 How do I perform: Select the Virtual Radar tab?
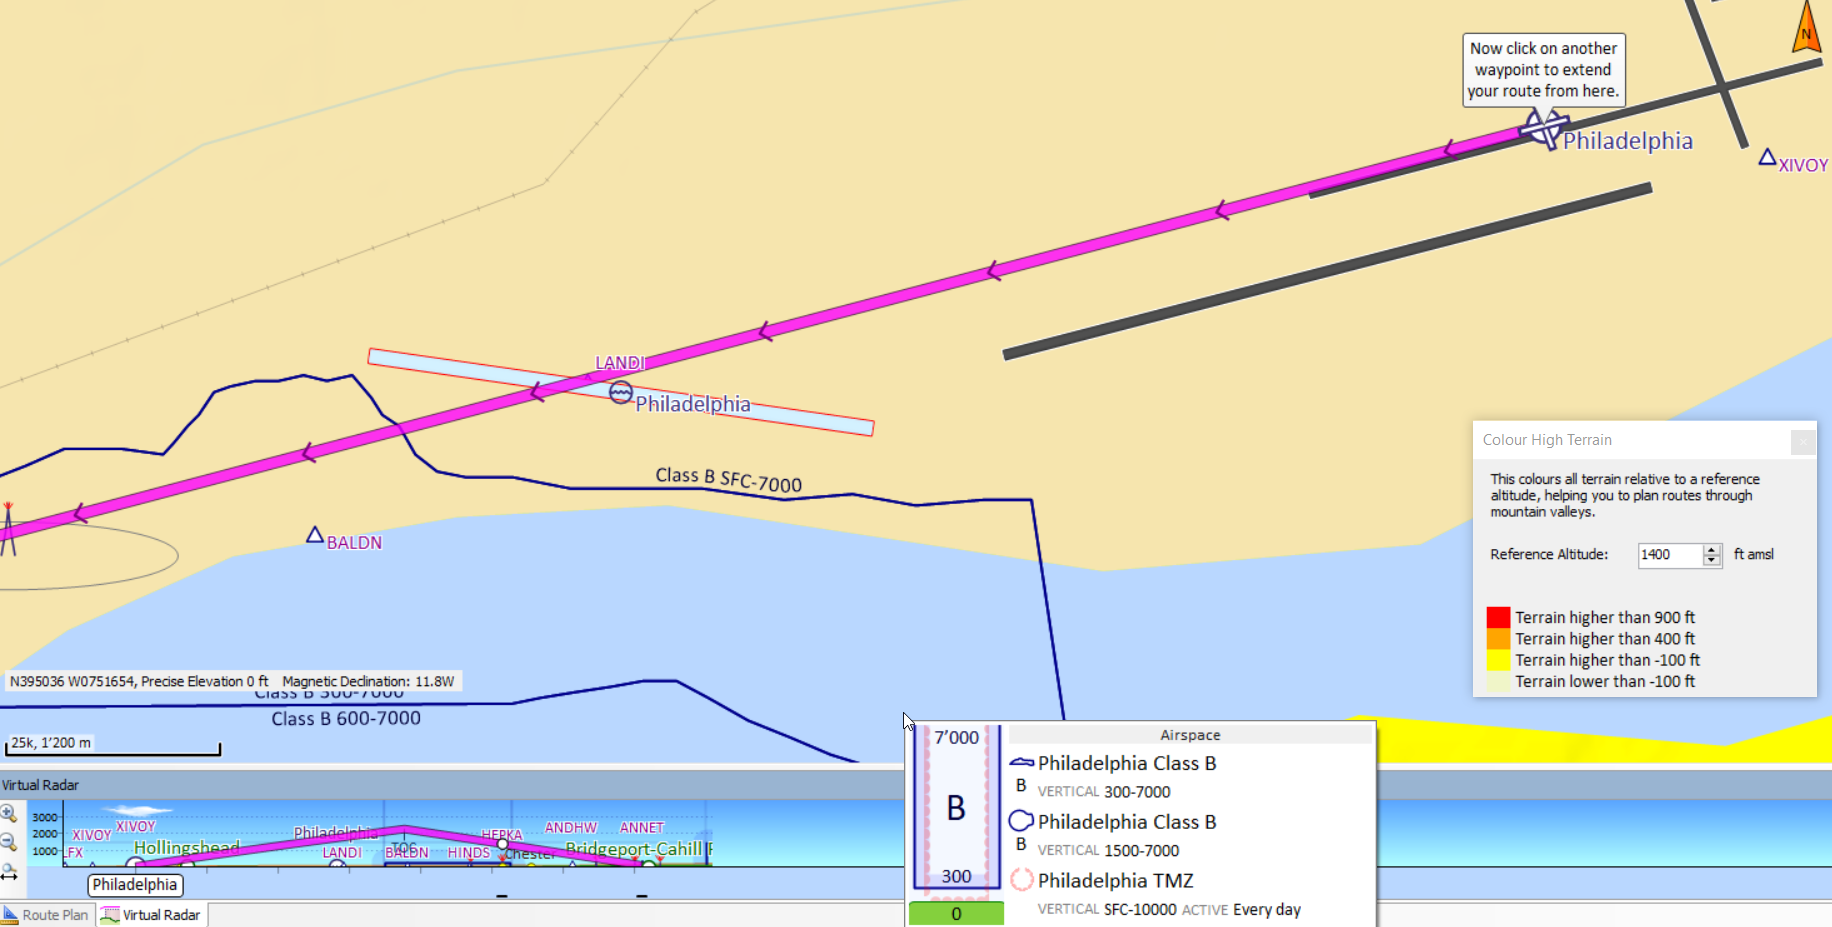tap(151, 915)
